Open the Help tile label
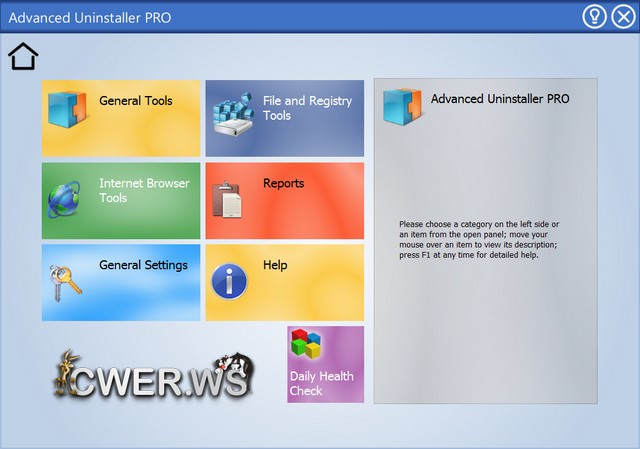 click(275, 265)
